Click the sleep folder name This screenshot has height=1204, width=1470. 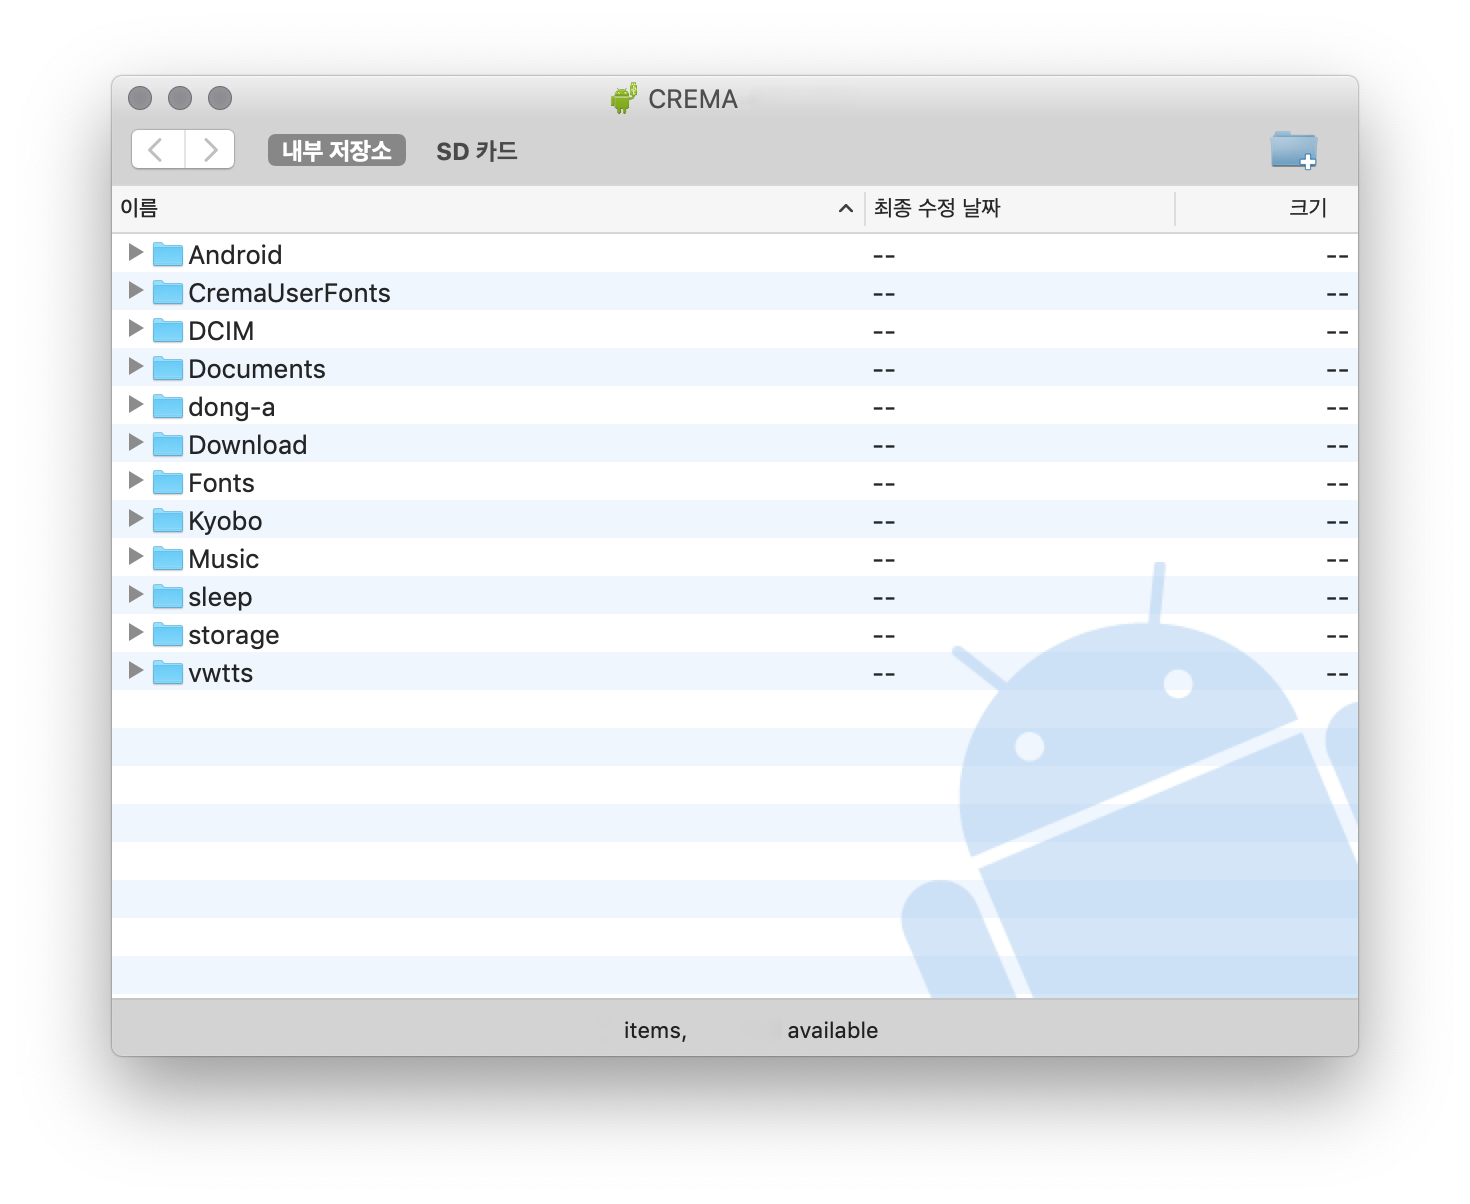pyautogui.click(x=220, y=597)
